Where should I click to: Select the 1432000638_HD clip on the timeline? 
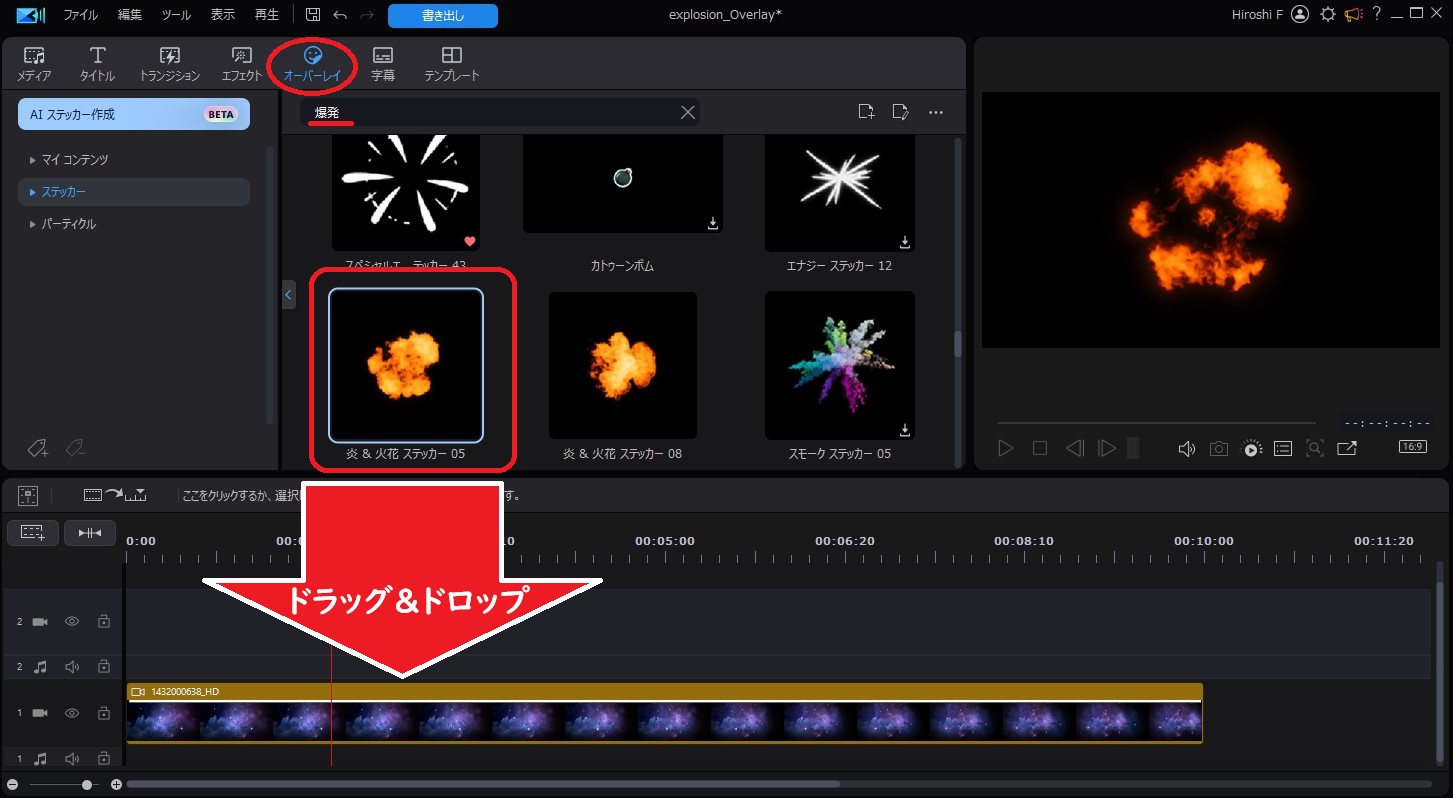(665, 713)
